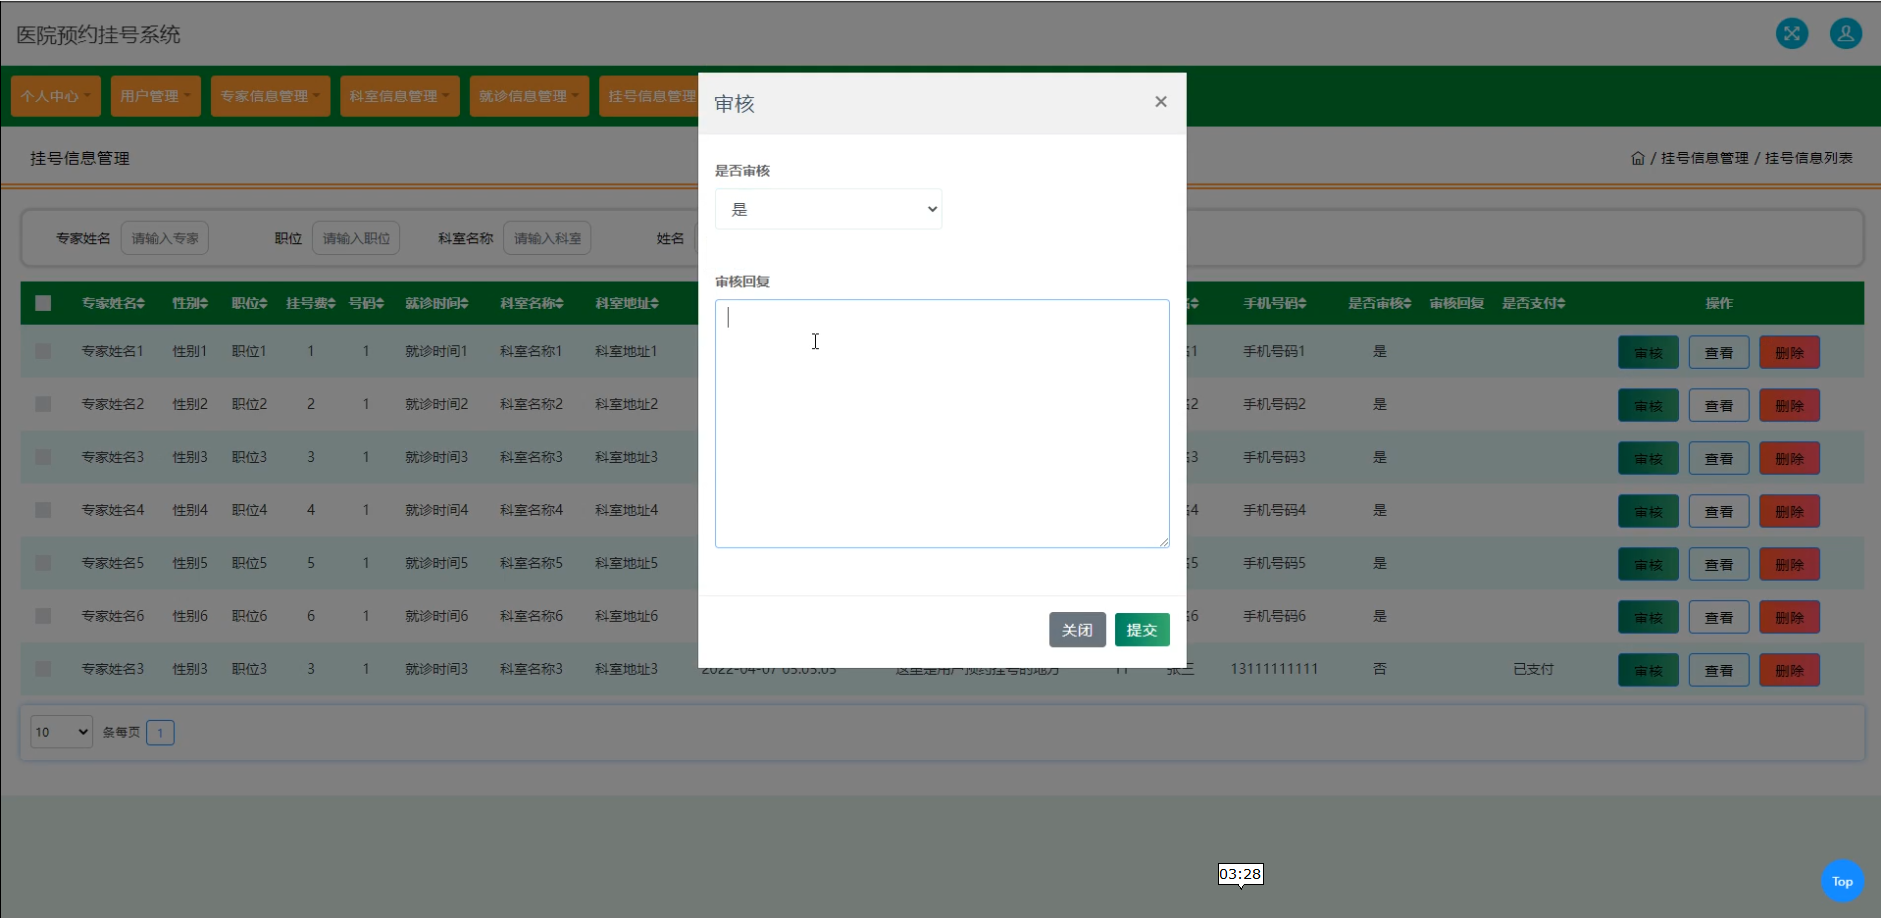The width and height of the screenshot is (1881, 918).
Task: Open the user avatar icon in header
Action: (x=1845, y=33)
